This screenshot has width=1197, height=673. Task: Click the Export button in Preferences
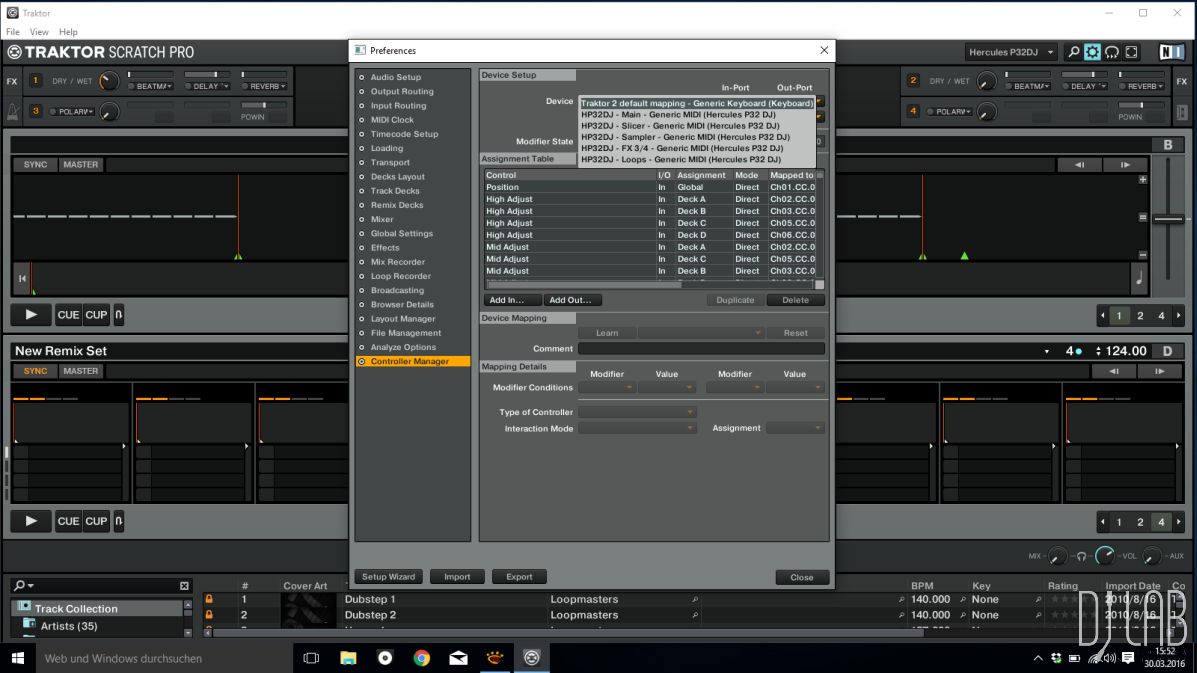(x=519, y=577)
